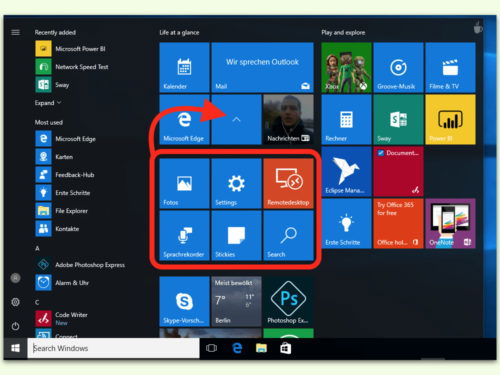Open the Erste Schritte tile

pyautogui.click(x=346, y=223)
